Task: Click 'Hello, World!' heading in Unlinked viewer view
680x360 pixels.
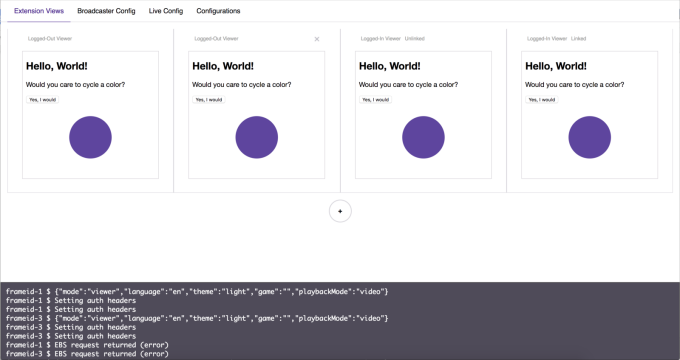Action: coord(389,66)
